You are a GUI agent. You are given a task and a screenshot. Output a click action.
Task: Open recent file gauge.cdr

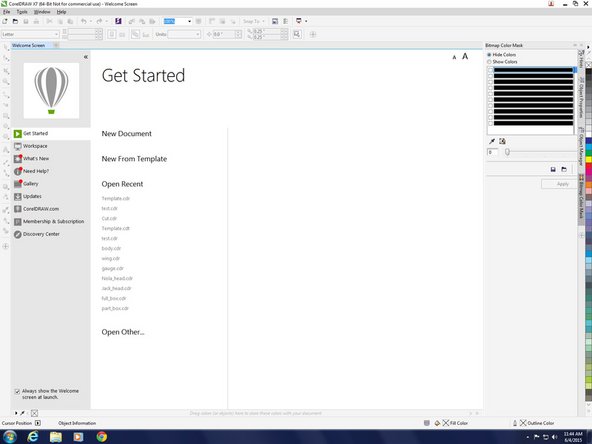click(113, 268)
